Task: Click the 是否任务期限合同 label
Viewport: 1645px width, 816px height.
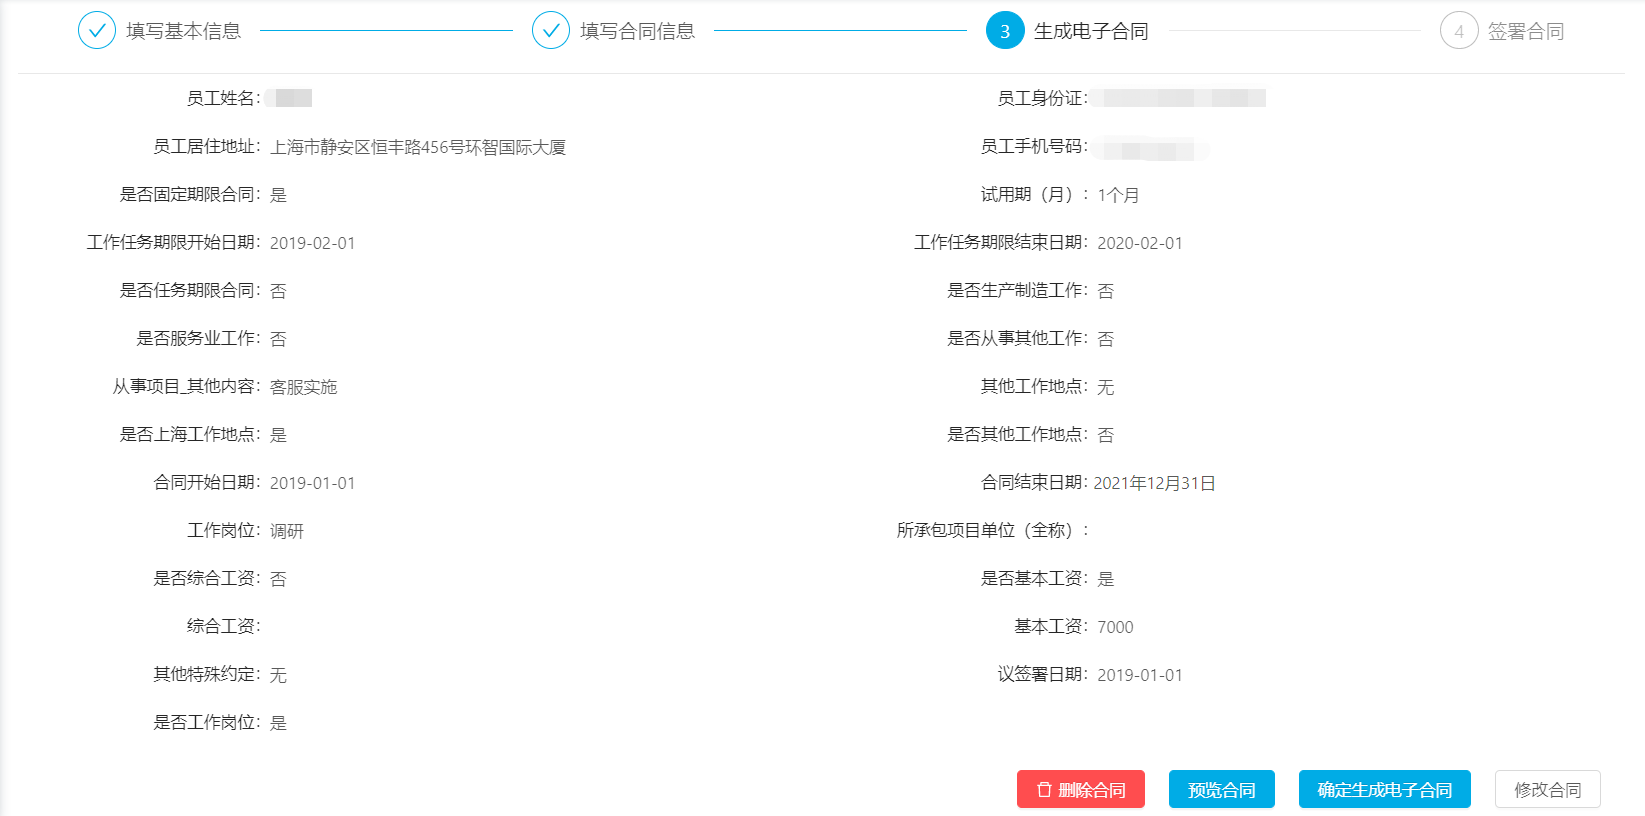Action: 190,291
